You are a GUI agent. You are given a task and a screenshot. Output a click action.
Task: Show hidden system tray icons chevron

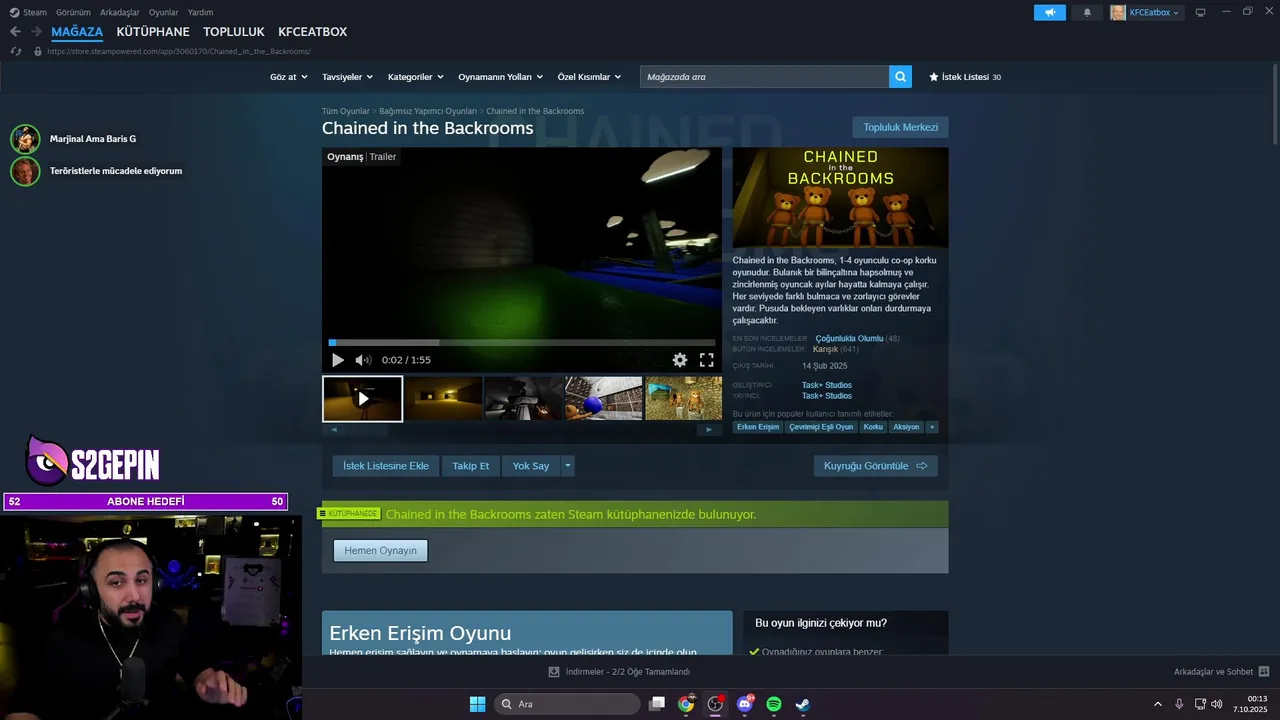1158,704
